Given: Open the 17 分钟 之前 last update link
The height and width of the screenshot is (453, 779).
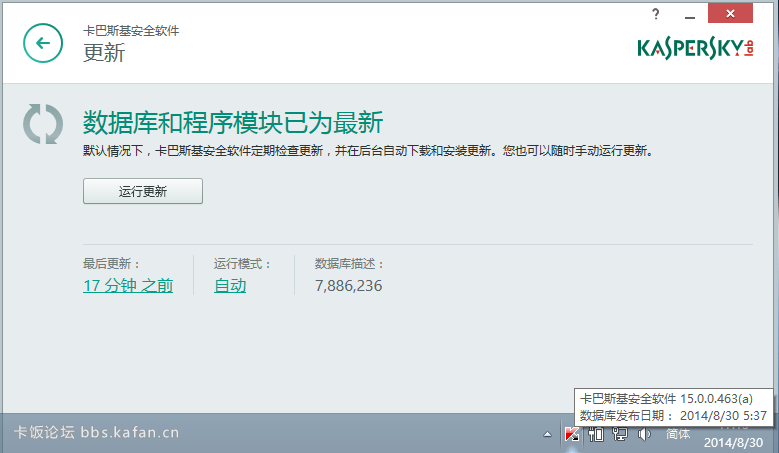Looking at the screenshot, I should [x=128, y=286].
